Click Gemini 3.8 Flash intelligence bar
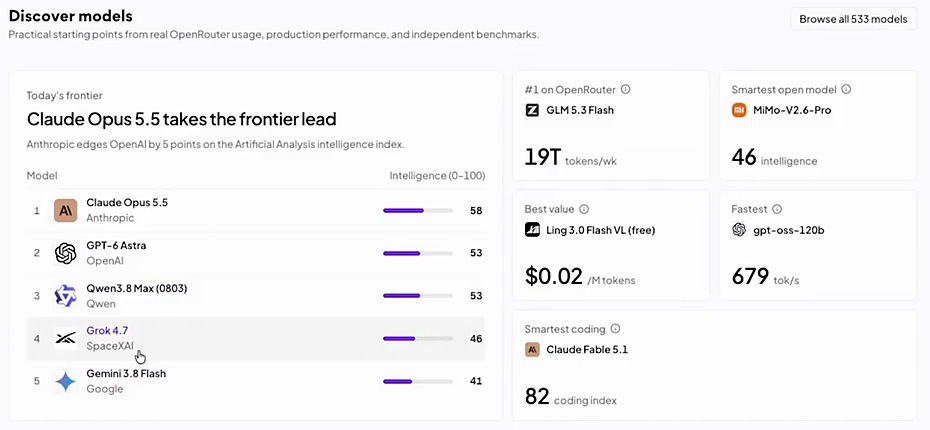 point(418,381)
